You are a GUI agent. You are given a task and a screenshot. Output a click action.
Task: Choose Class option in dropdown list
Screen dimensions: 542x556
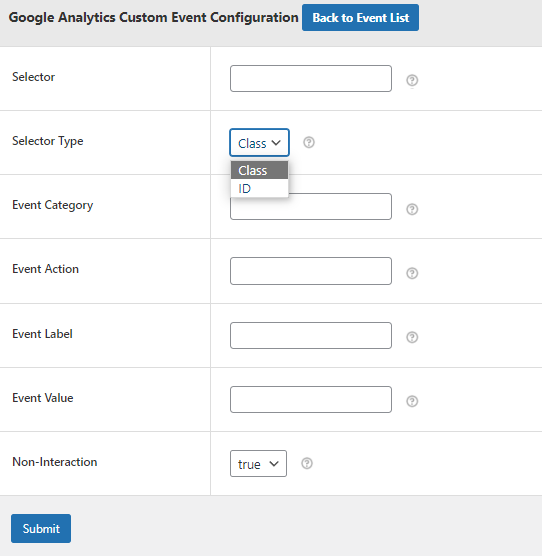[x=259, y=170]
